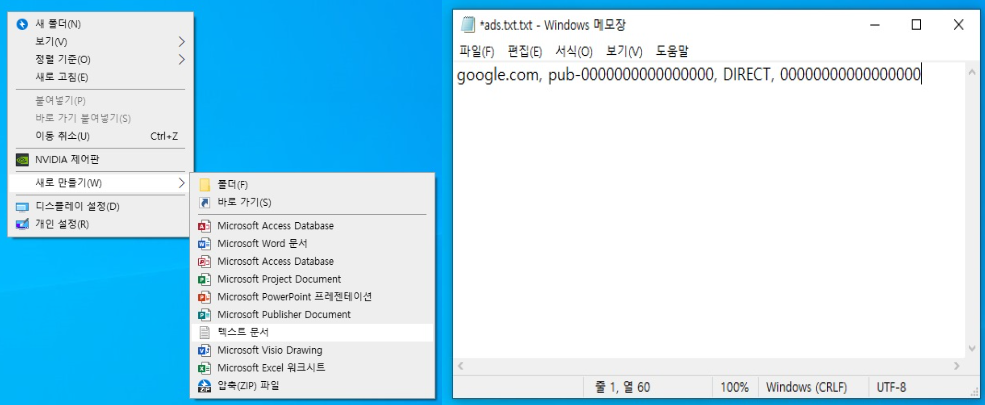
Task: Open Notepad 편집(E) menu
Action: coord(525,51)
